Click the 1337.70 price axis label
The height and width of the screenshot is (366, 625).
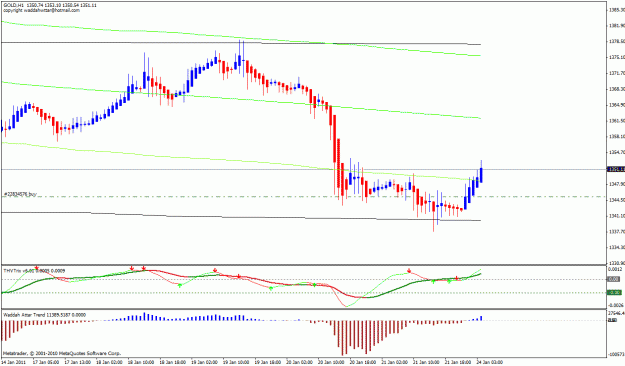coord(617,232)
